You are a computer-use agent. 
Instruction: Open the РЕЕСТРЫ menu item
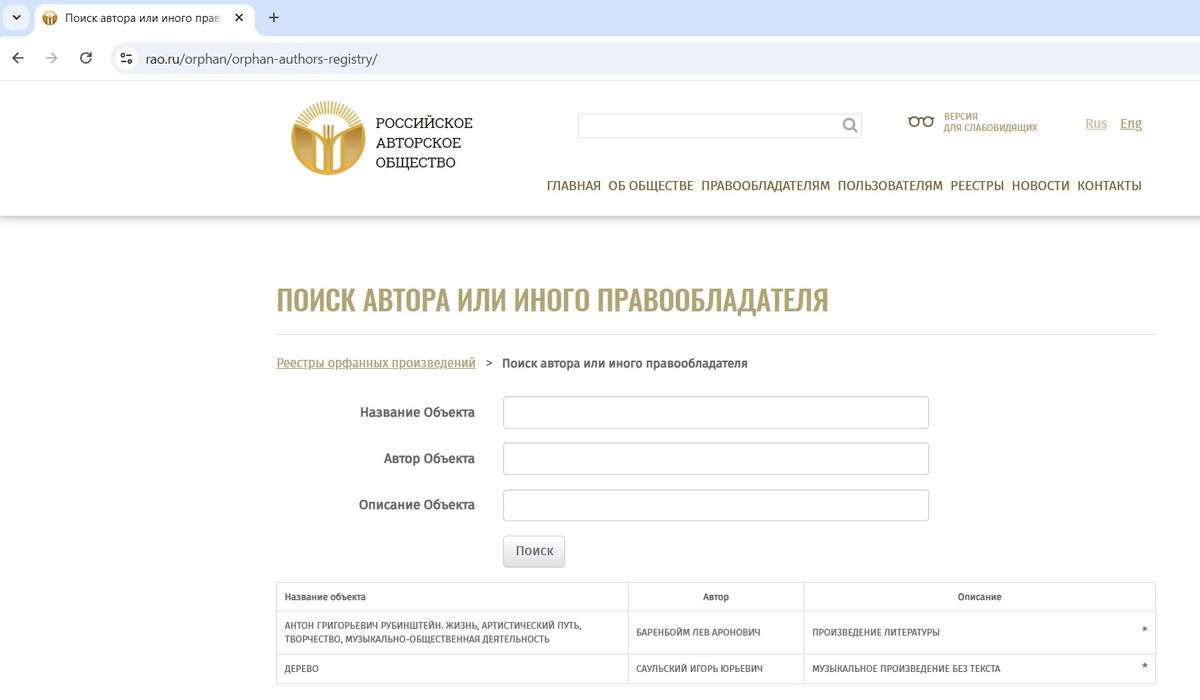click(977, 185)
